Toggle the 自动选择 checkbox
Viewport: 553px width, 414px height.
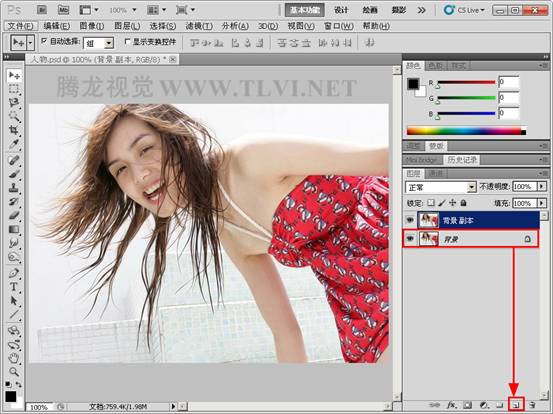click(x=44, y=41)
